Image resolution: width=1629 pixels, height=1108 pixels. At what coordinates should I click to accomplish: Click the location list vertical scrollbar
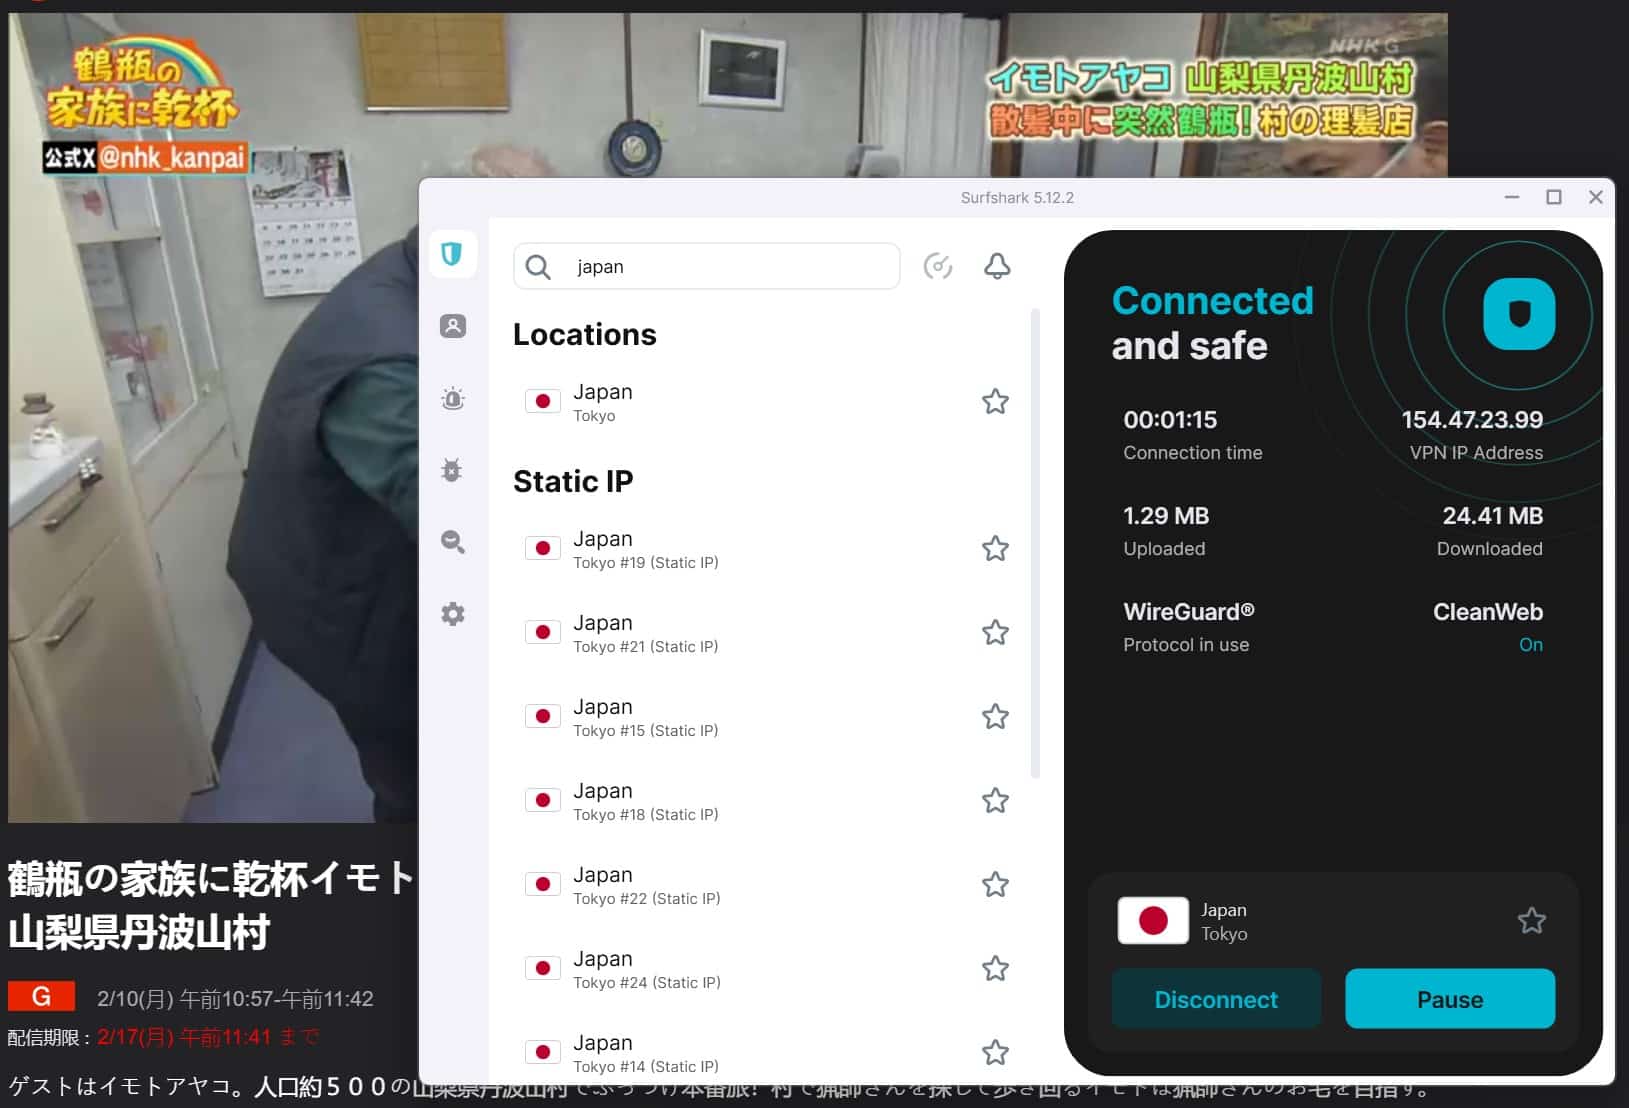pos(1035,544)
